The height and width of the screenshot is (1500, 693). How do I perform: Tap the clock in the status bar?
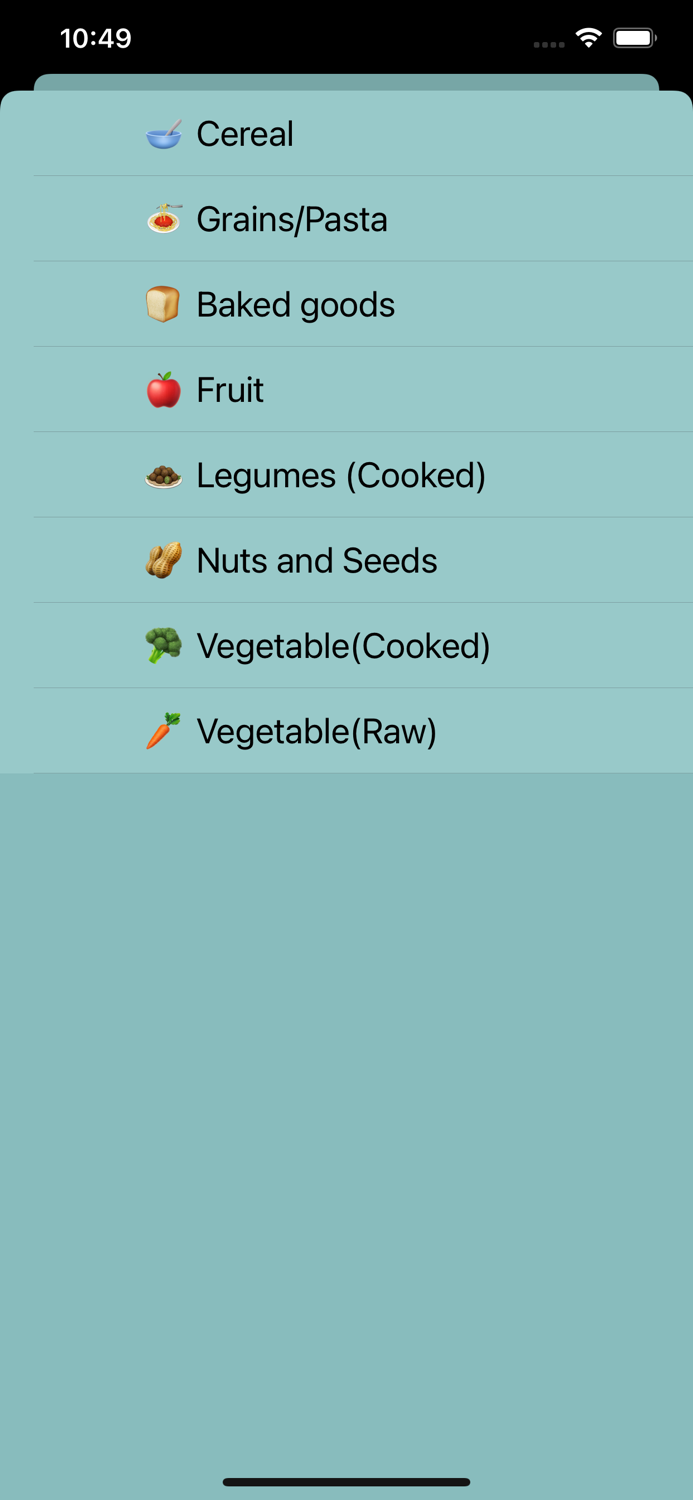[97, 38]
